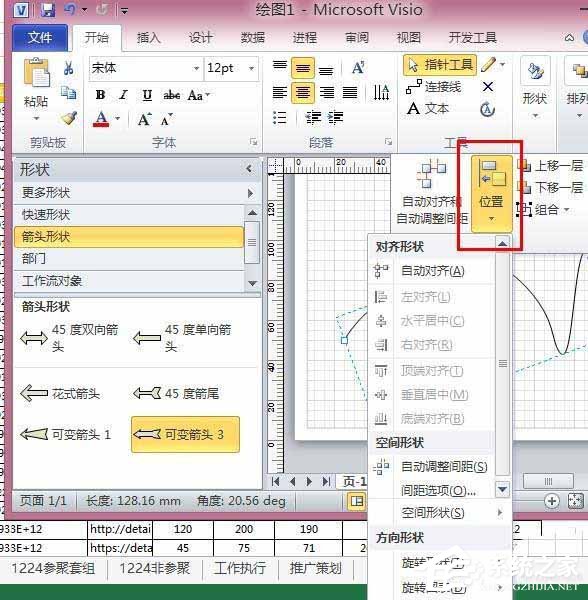Click the Cut scissors icon
This screenshot has width=588, height=600.
[x=68, y=68]
